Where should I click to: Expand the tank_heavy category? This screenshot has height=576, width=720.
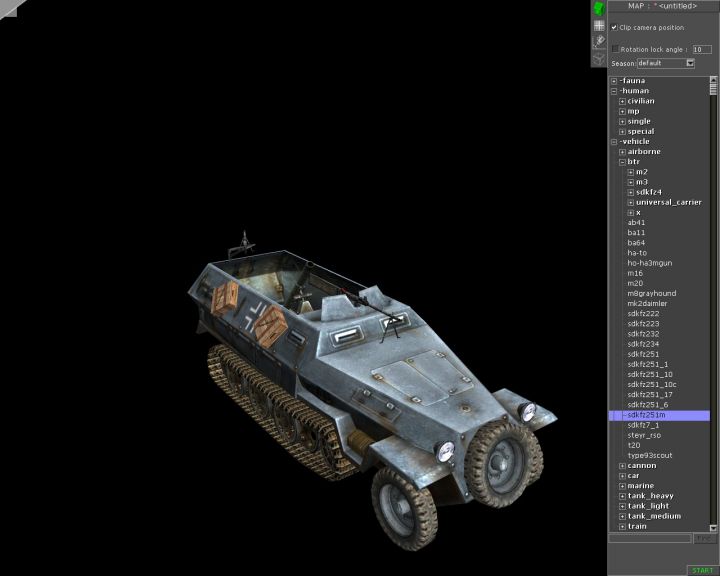coord(622,496)
